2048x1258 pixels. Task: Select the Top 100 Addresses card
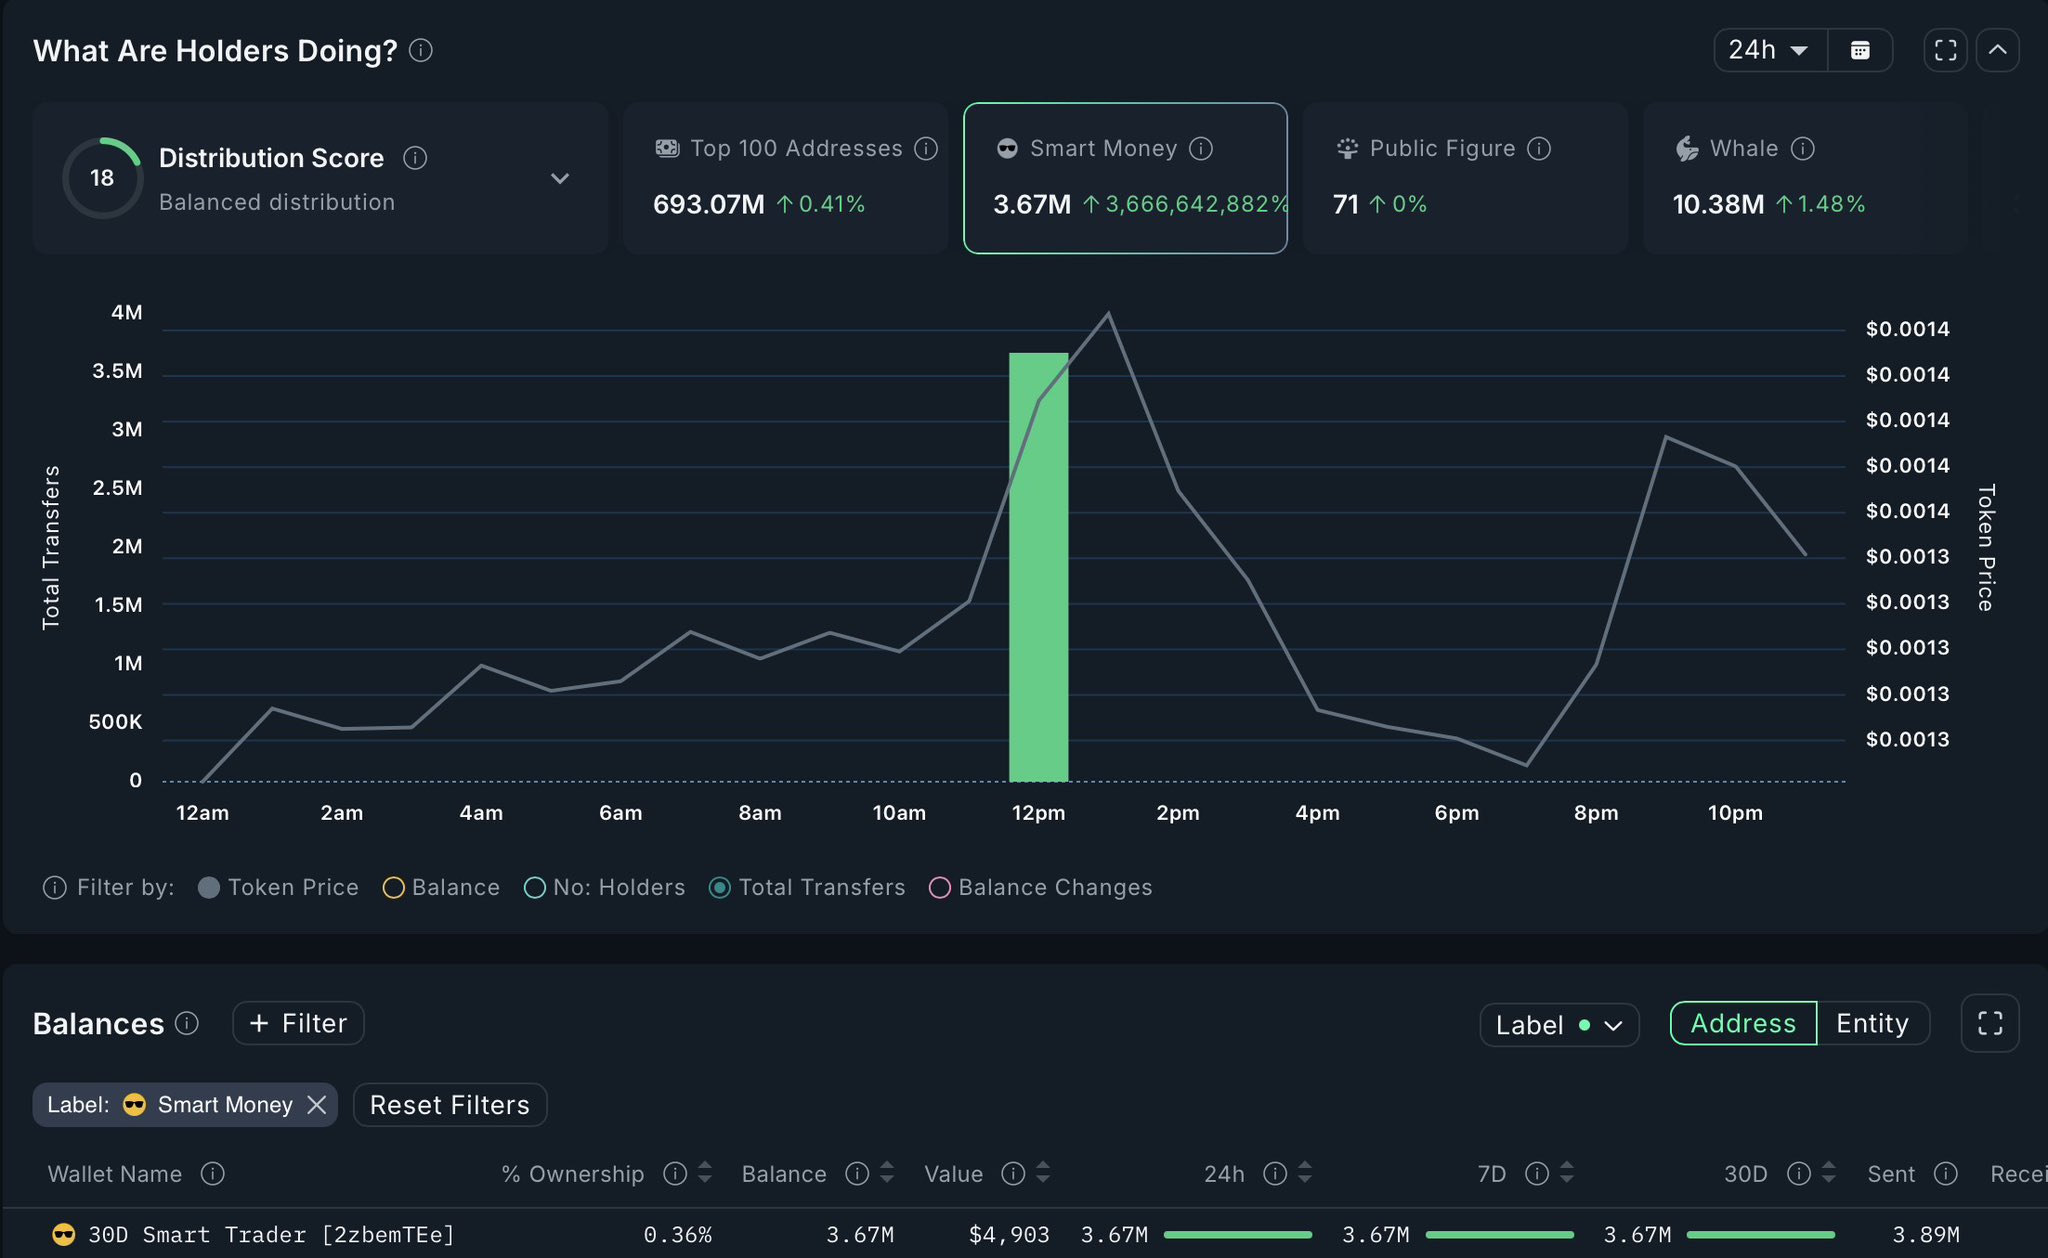pyautogui.click(x=785, y=178)
